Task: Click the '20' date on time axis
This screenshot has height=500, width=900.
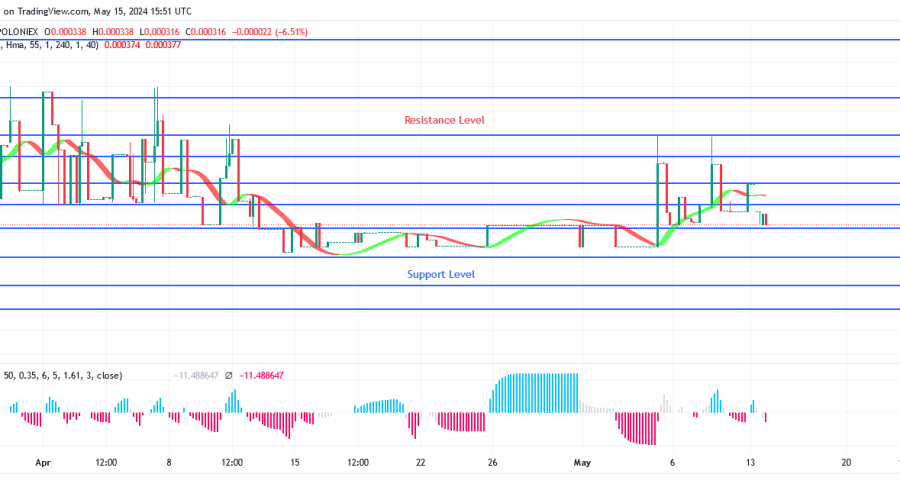Action: coord(846,463)
